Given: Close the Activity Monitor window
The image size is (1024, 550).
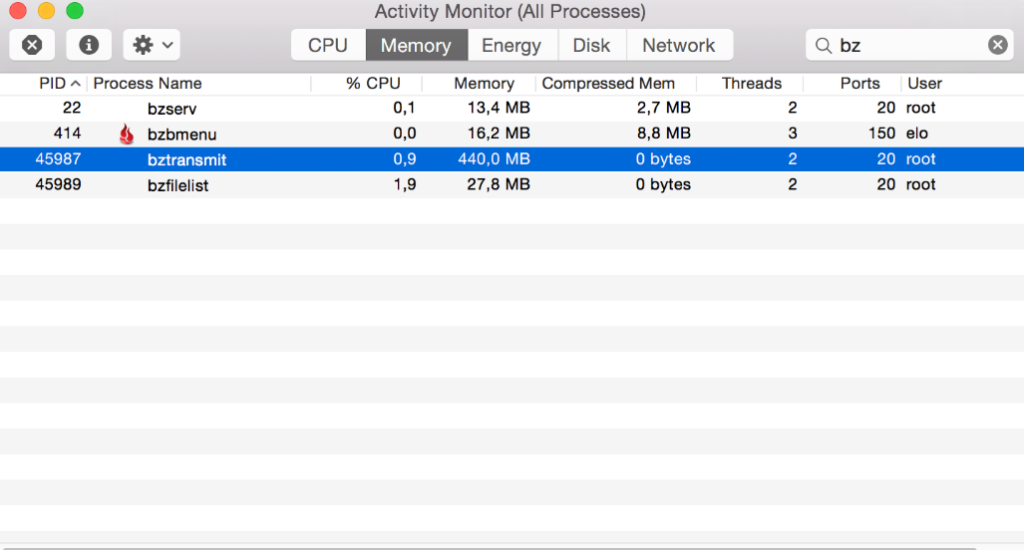Looking at the screenshot, I should tap(18, 10).
